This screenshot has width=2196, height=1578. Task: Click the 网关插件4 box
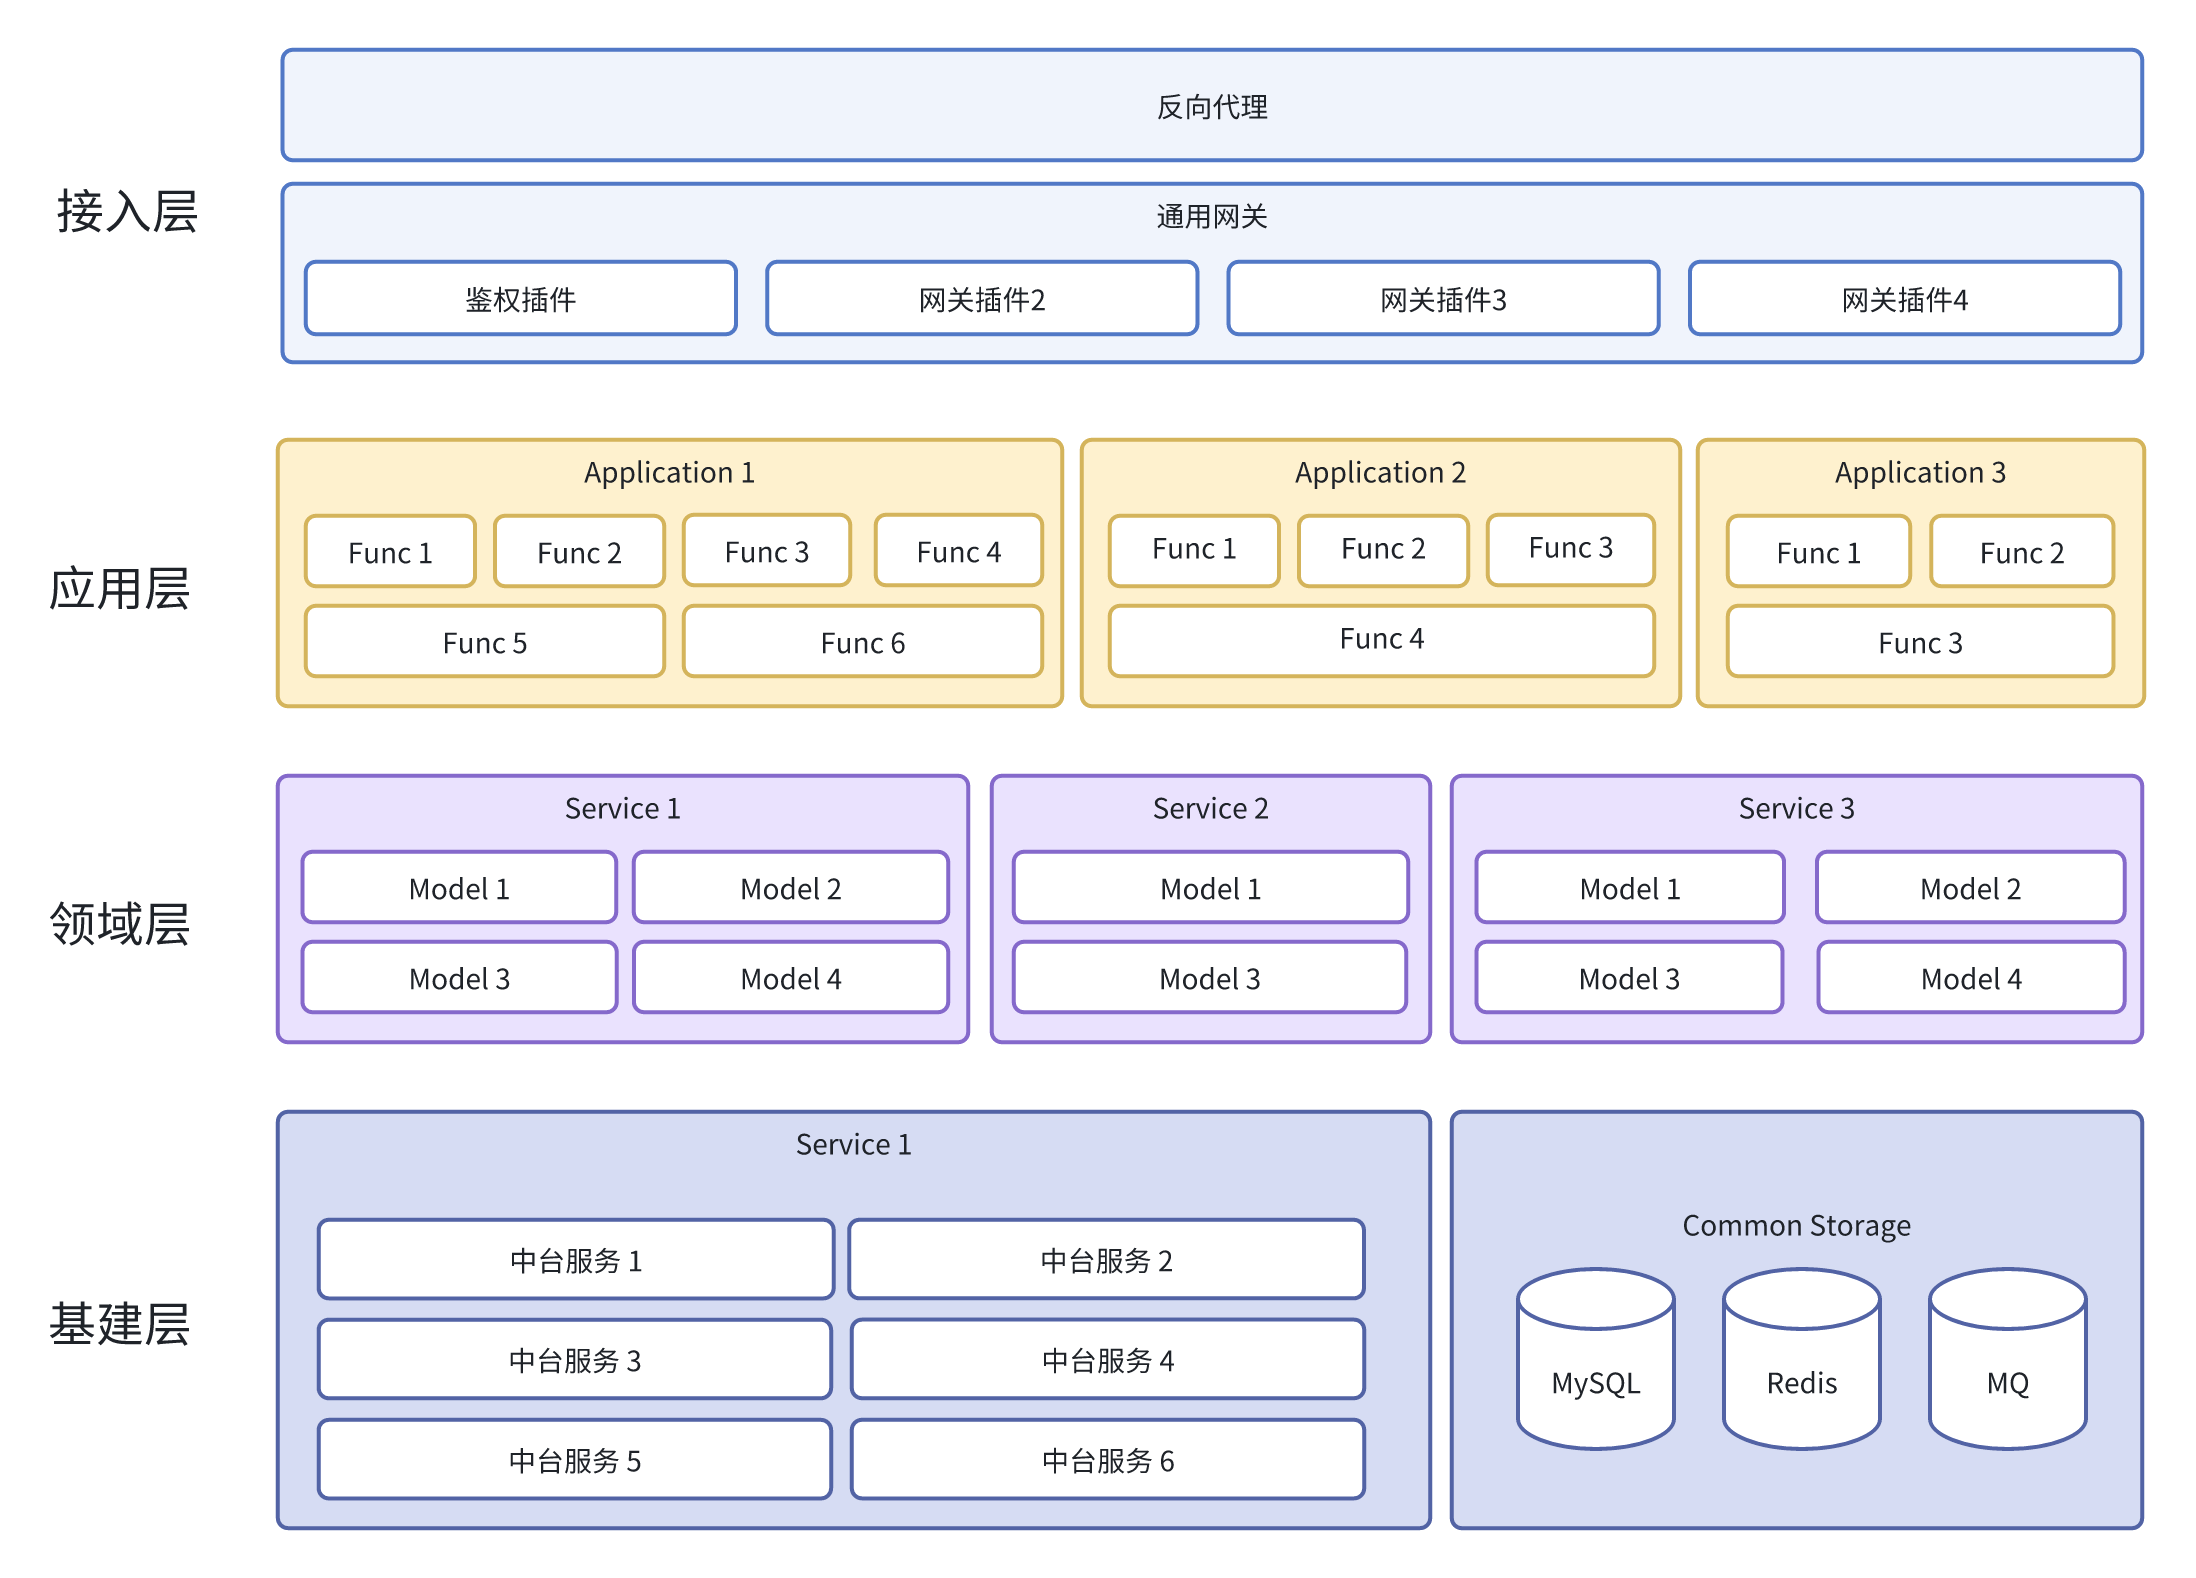tap(1904, 299)
